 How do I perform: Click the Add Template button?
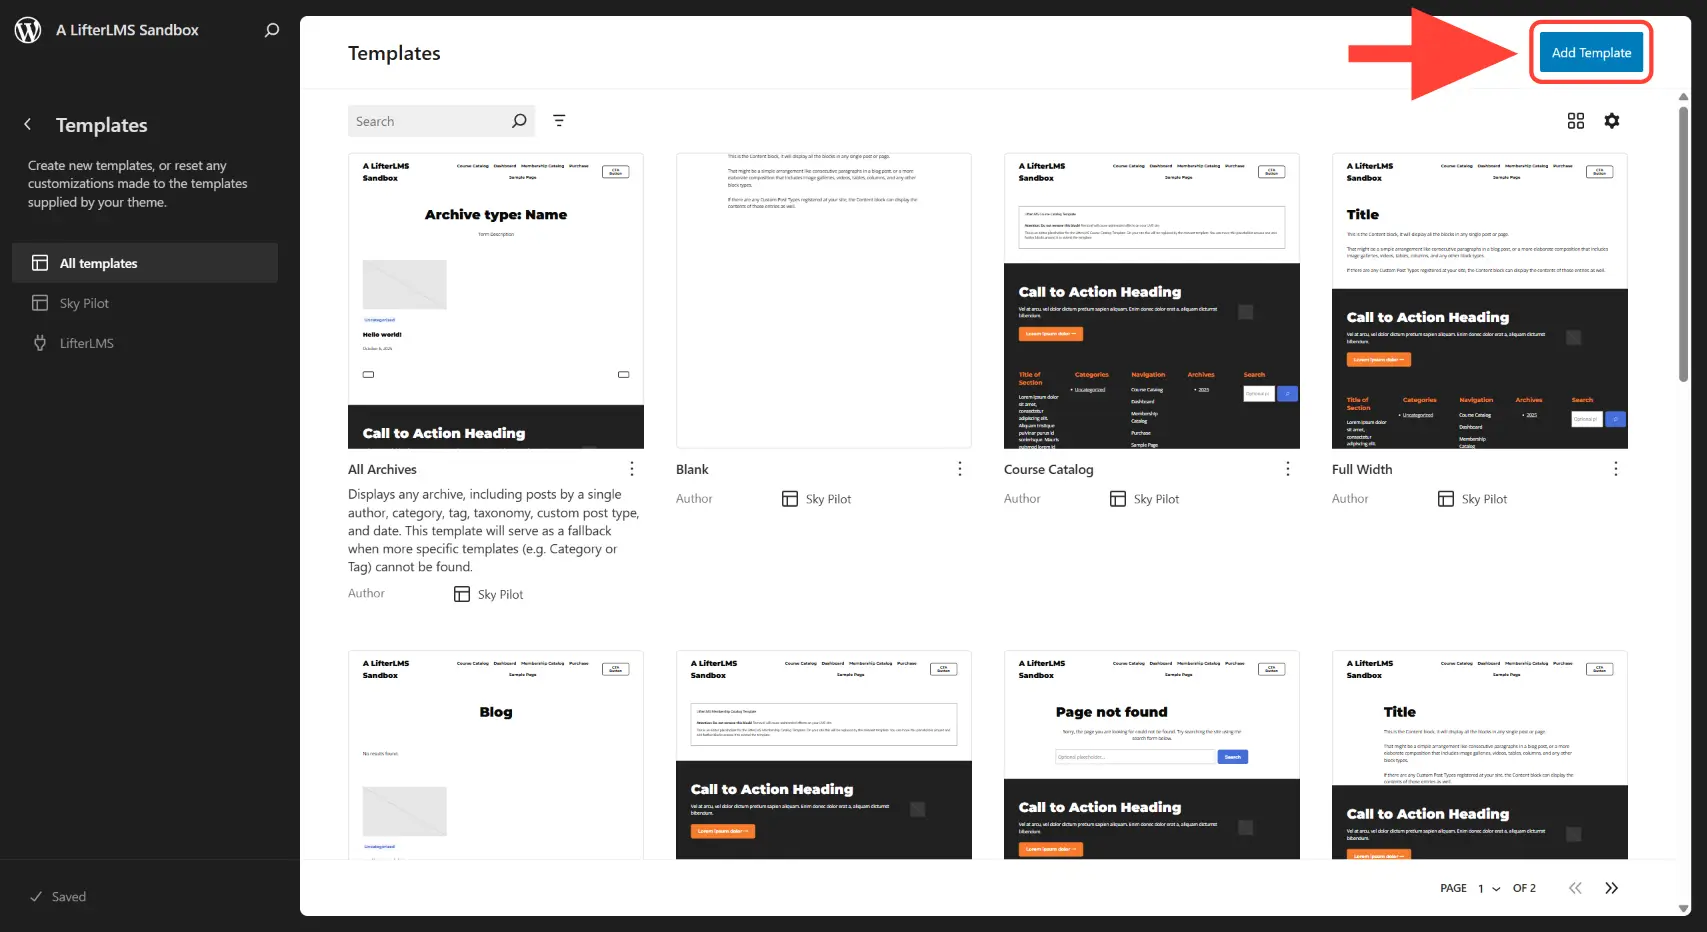coord(1590,53)
